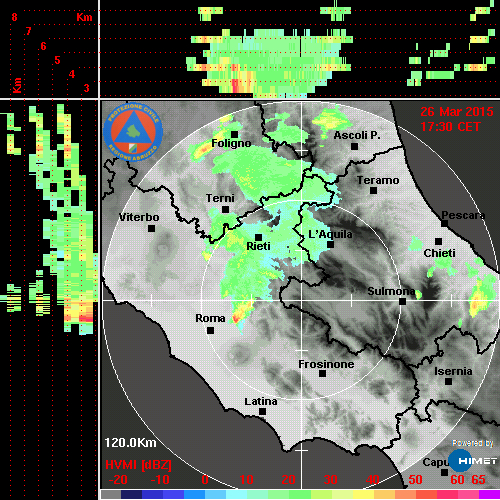Select the Foligno city marker square
The width and height of the screenshot is (500, 500).
click(235, 134)
